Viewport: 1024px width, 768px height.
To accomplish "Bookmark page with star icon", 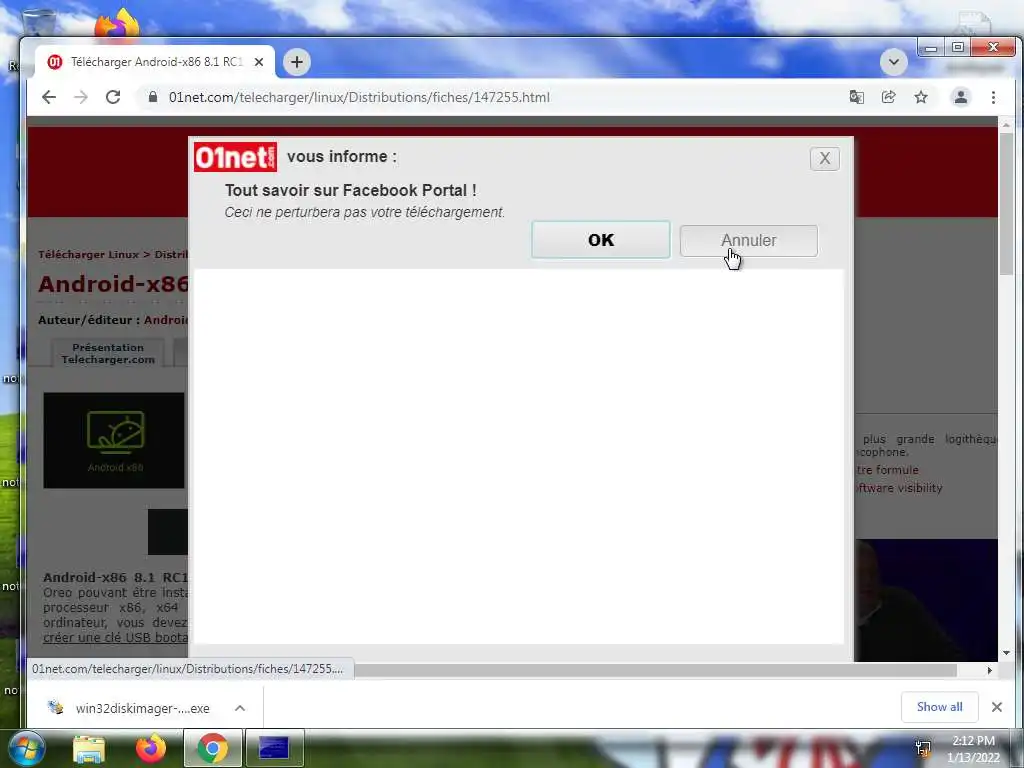I will tap(921, 97).
